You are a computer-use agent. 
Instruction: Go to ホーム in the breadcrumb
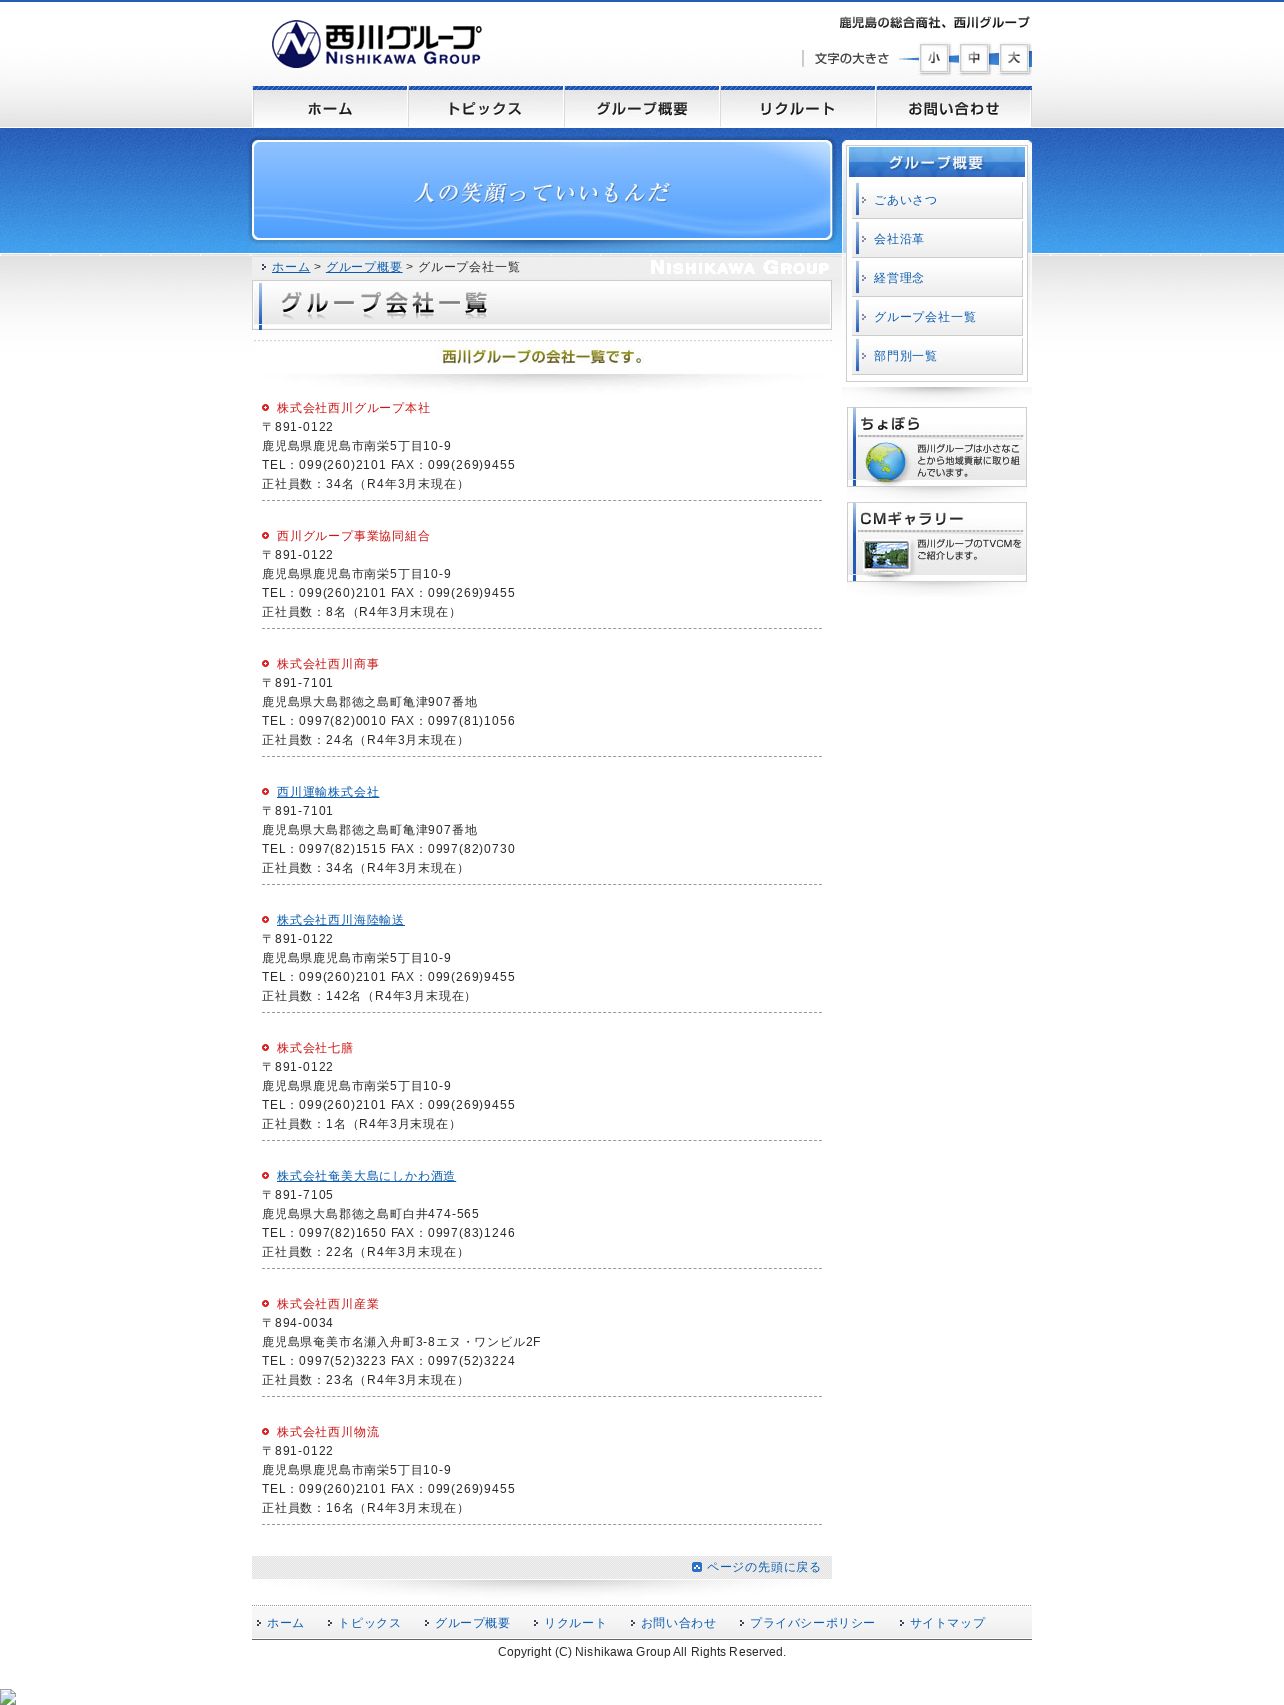click(291, 267)
